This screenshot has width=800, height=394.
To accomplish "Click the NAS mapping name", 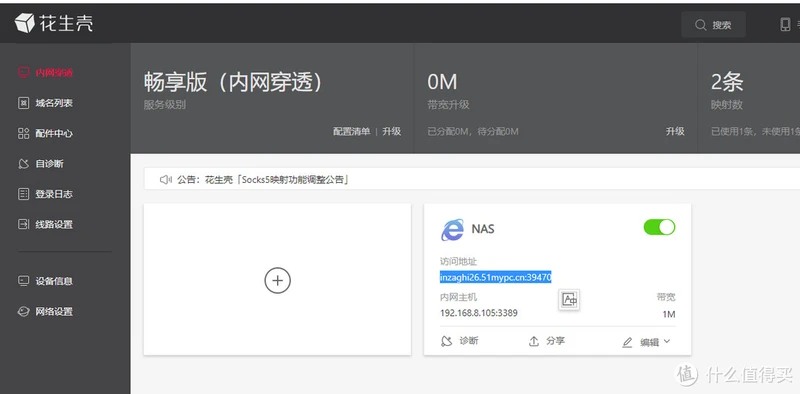I will click(483, 229).
